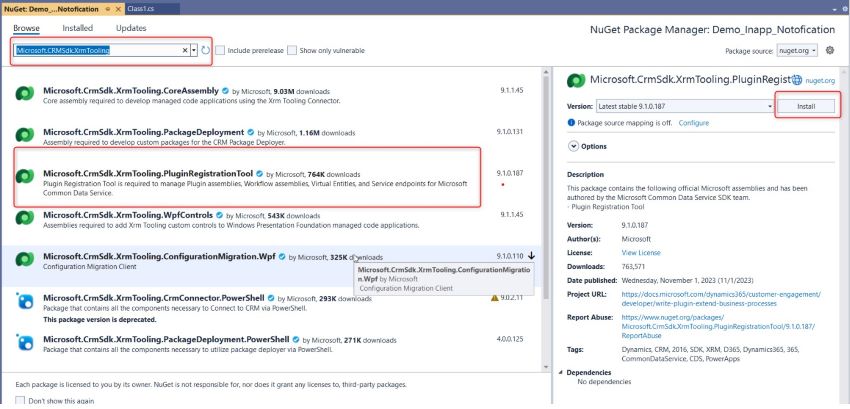The height and width of the screenshot is (409, 850).
Task: Click the Downloads value 763,571
Action: [x=633, y=267]
